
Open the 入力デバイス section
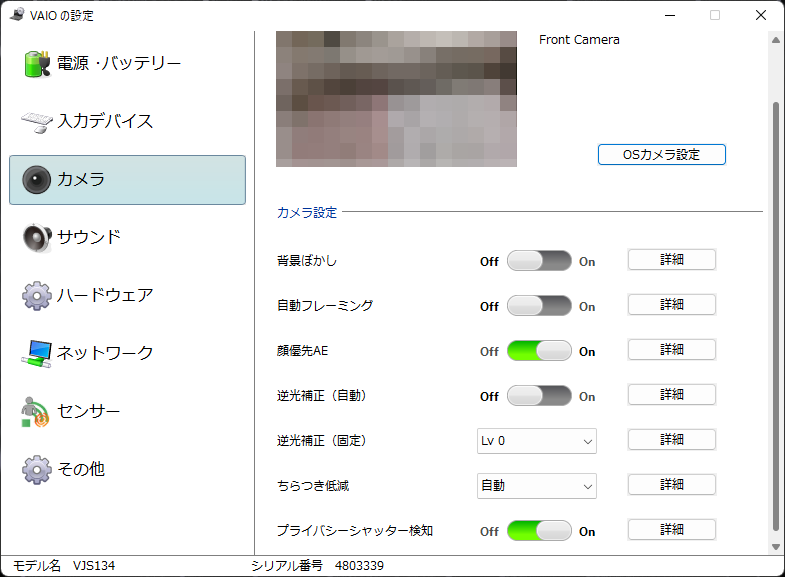coord(127,122)
